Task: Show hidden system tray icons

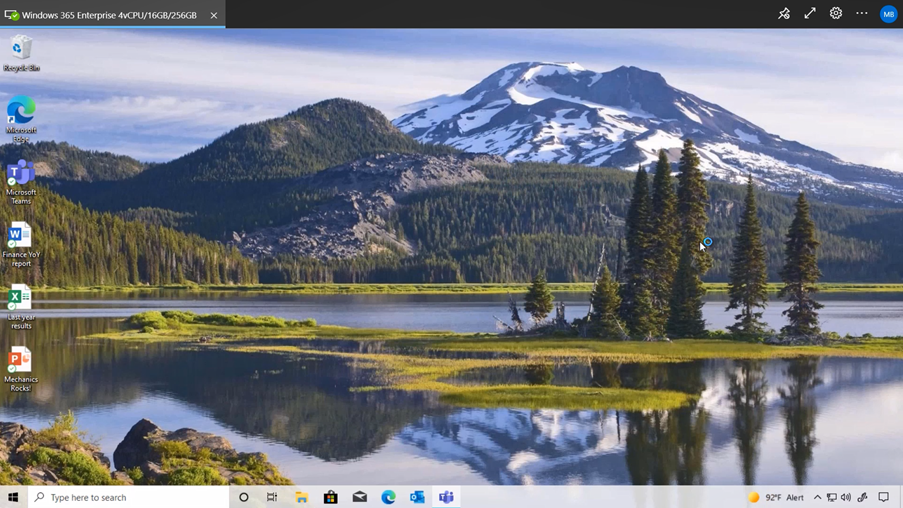Action: coord(817,497)
